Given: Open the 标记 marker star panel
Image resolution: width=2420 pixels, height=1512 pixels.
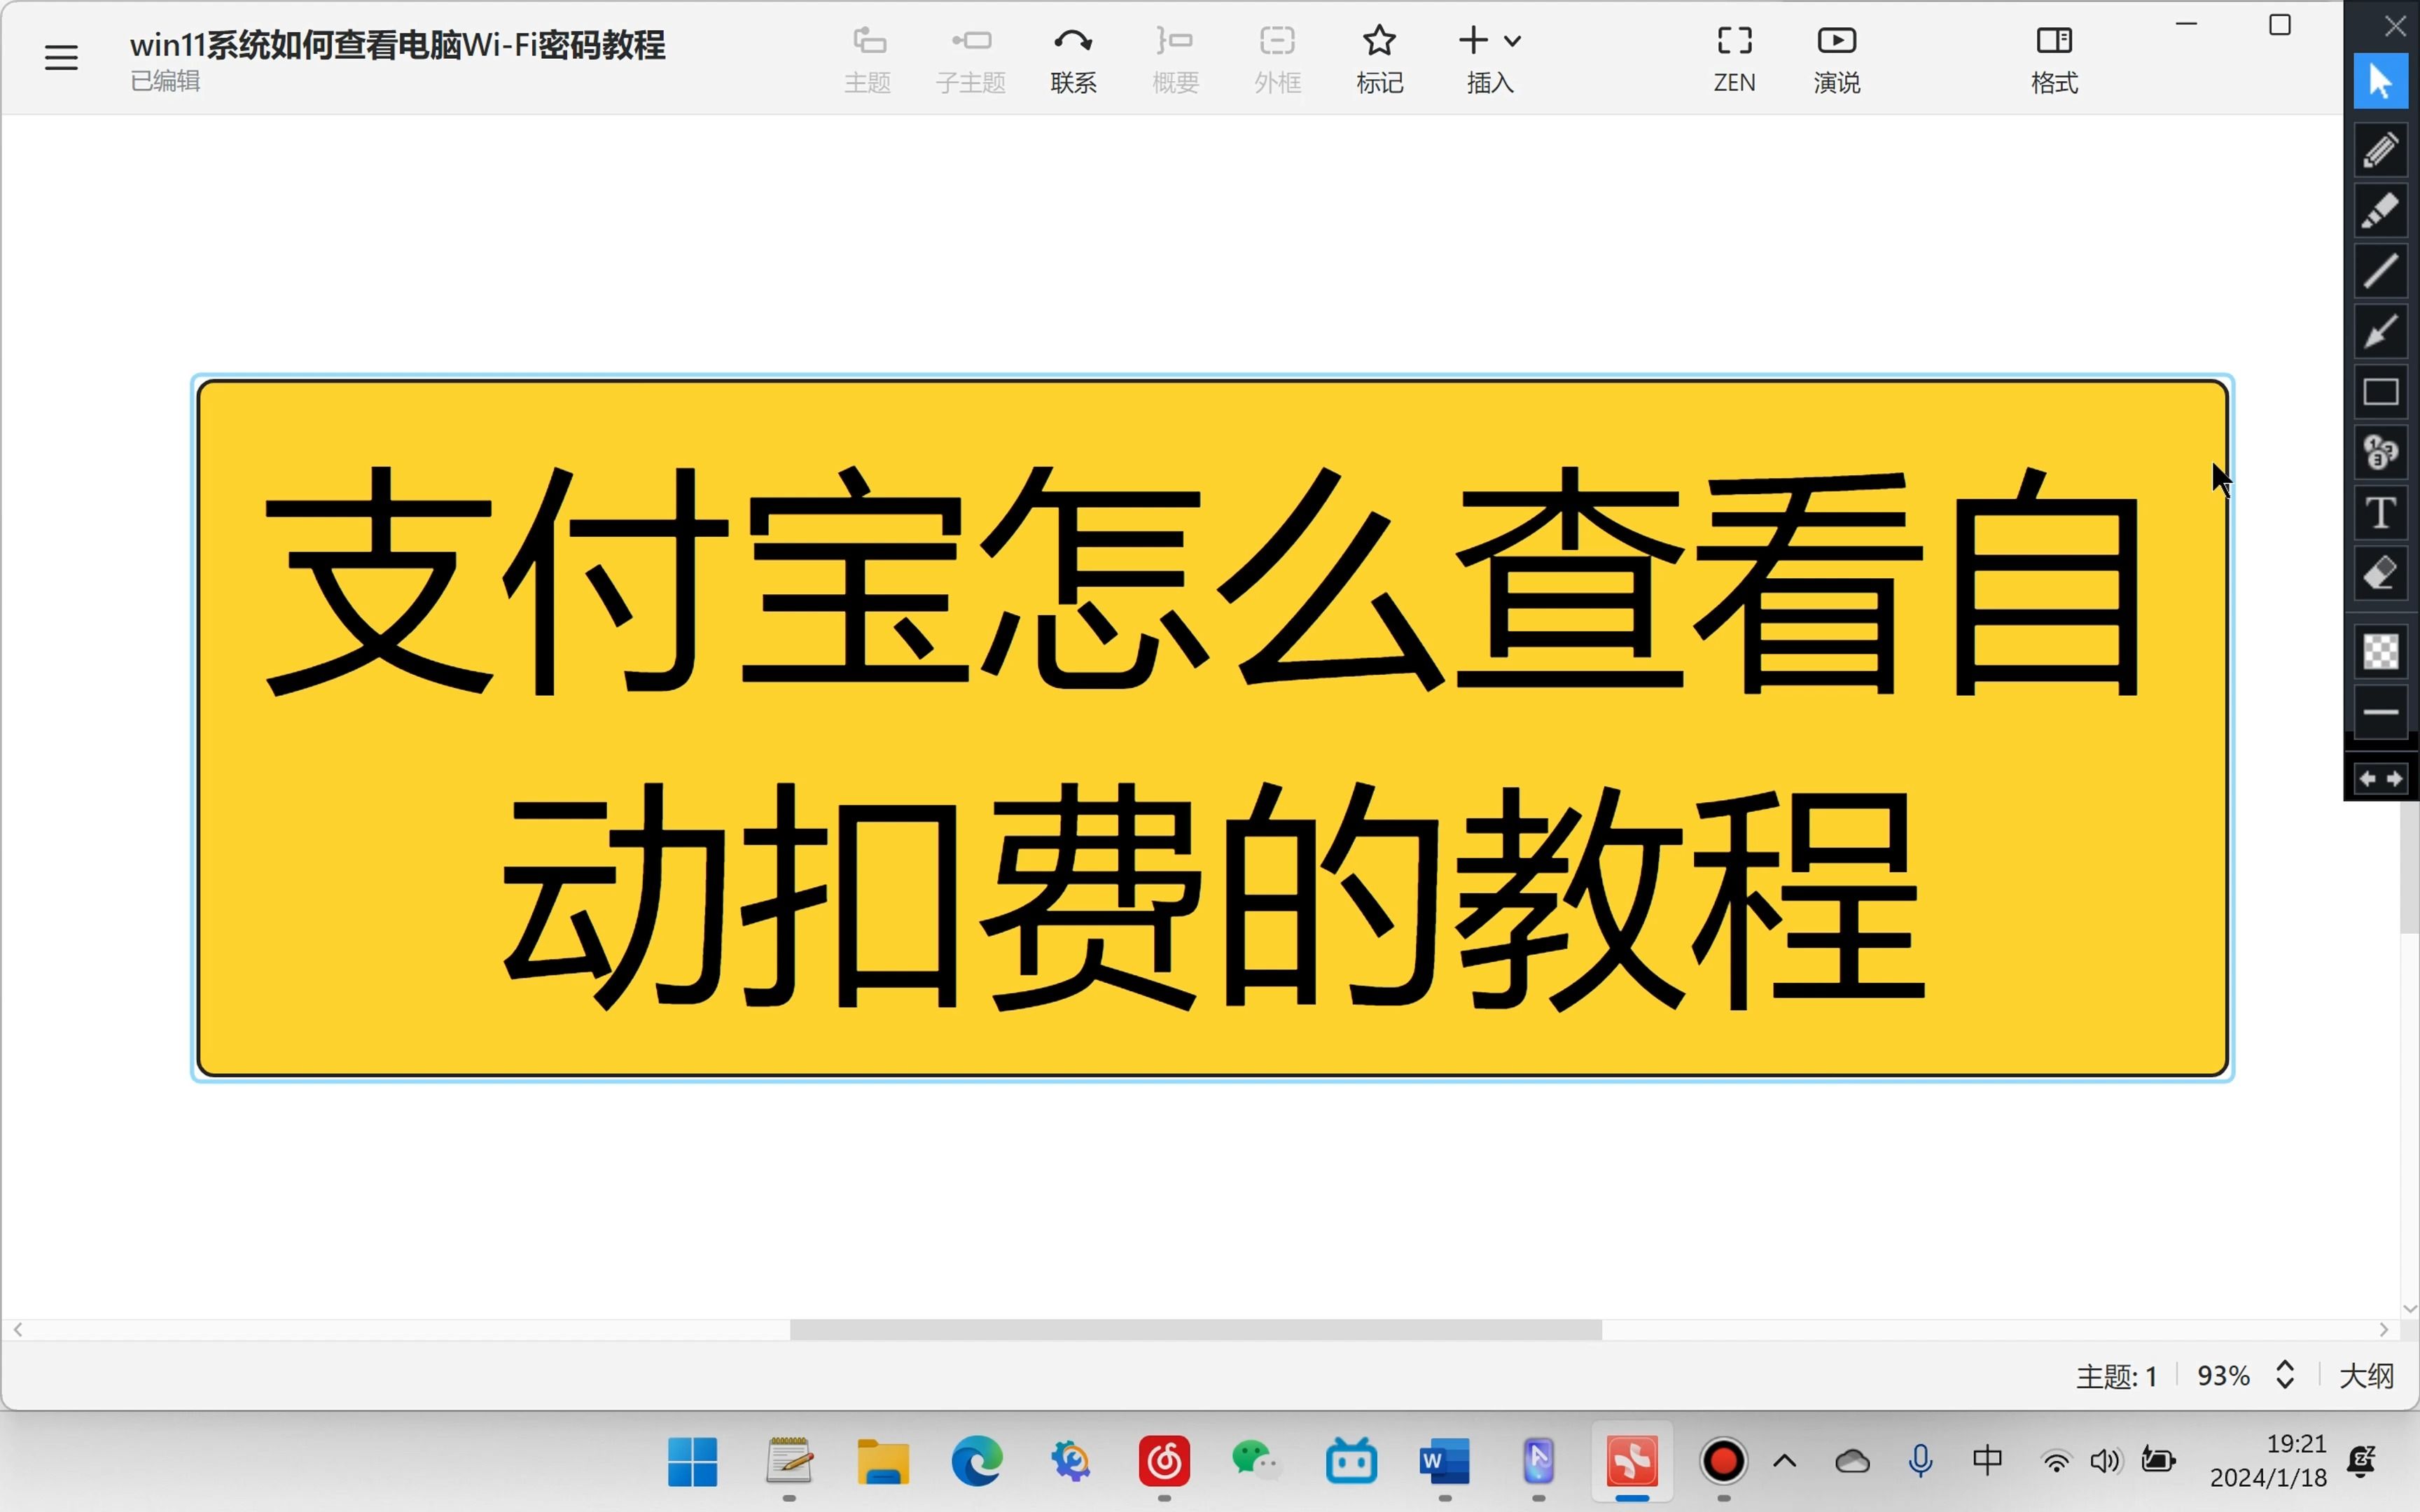Looking at the screenshot, I should [1379, 60].
